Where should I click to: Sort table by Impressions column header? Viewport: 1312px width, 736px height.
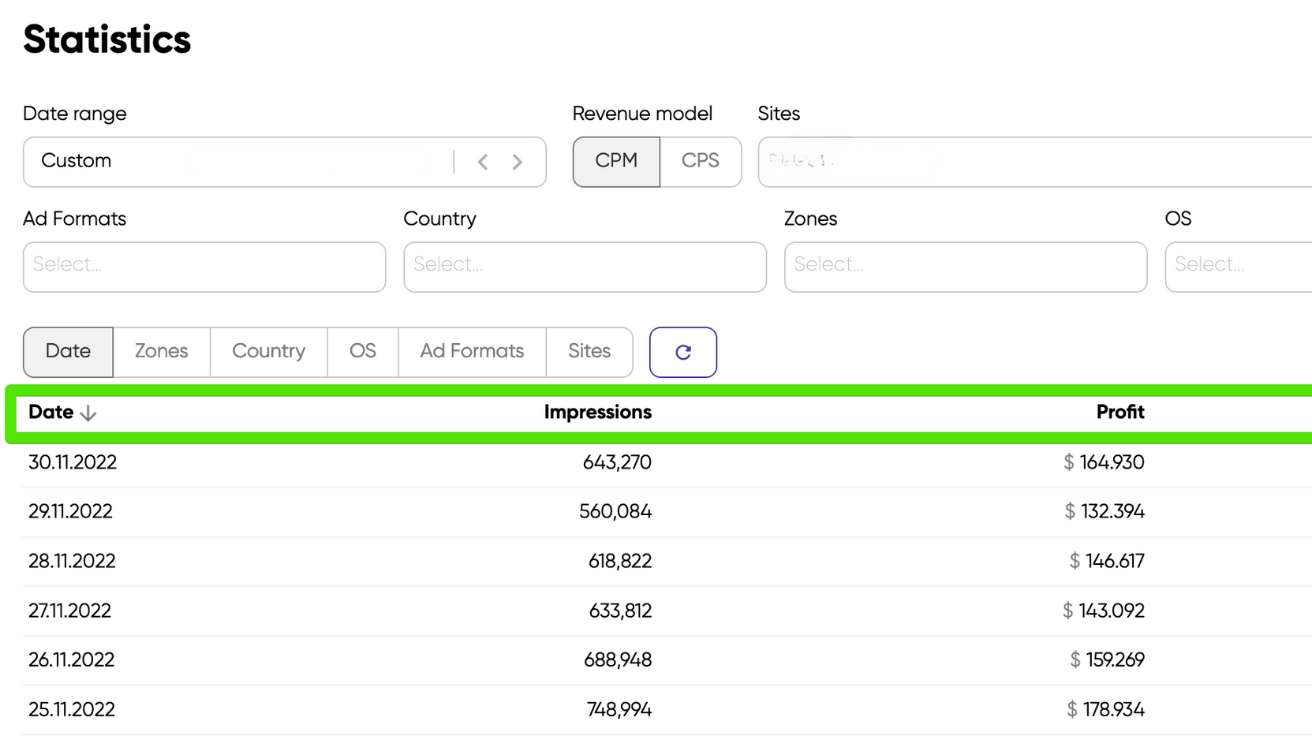click(x=597, y=412)
